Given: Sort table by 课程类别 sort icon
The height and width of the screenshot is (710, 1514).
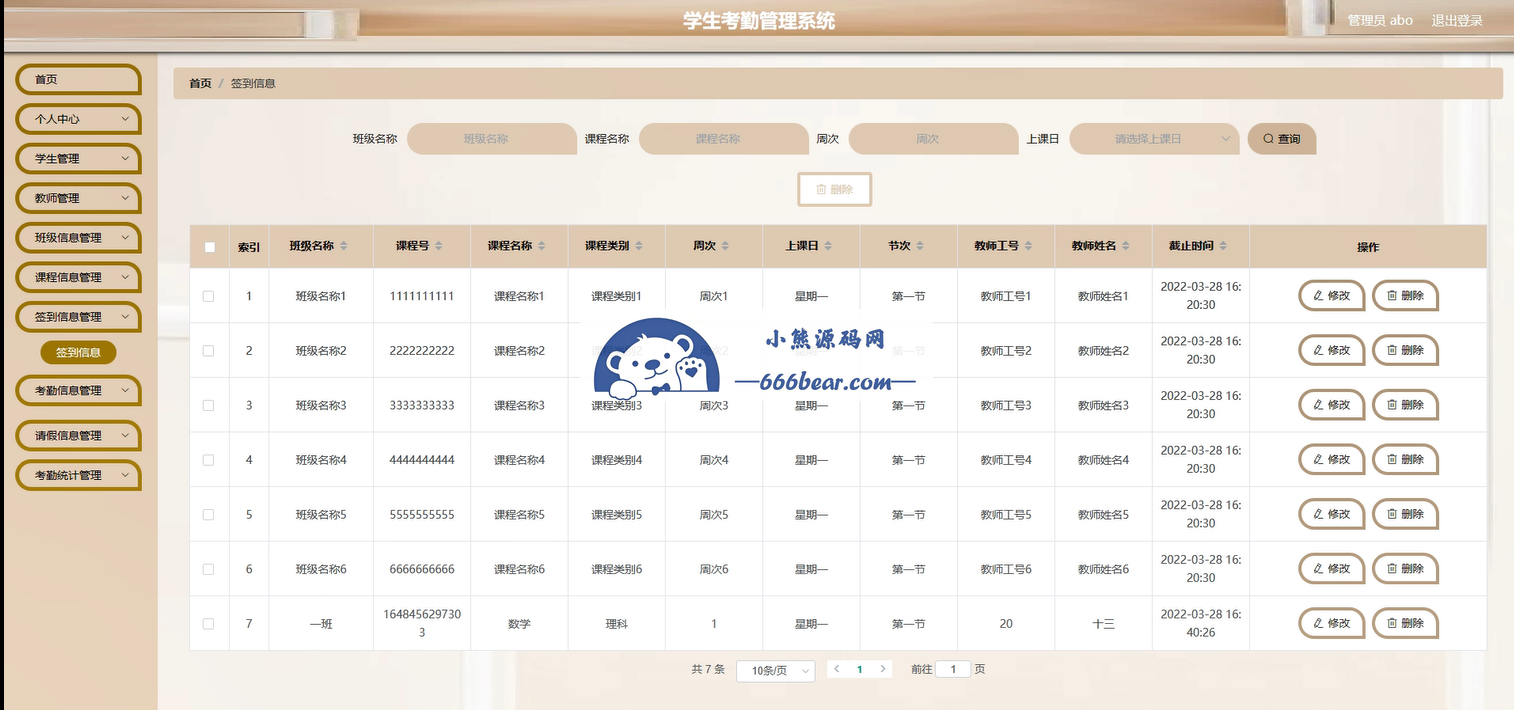Looking at the screenshot, I should tap(639, 246).
